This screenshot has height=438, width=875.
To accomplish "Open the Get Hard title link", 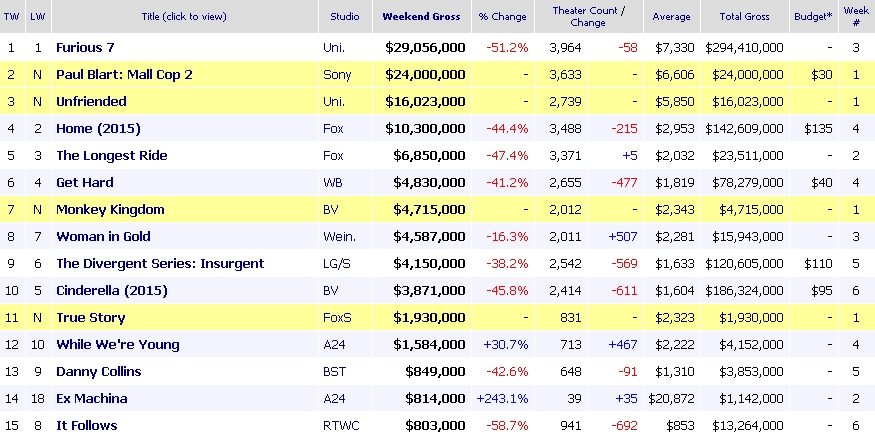I will (x=85, y=182).
